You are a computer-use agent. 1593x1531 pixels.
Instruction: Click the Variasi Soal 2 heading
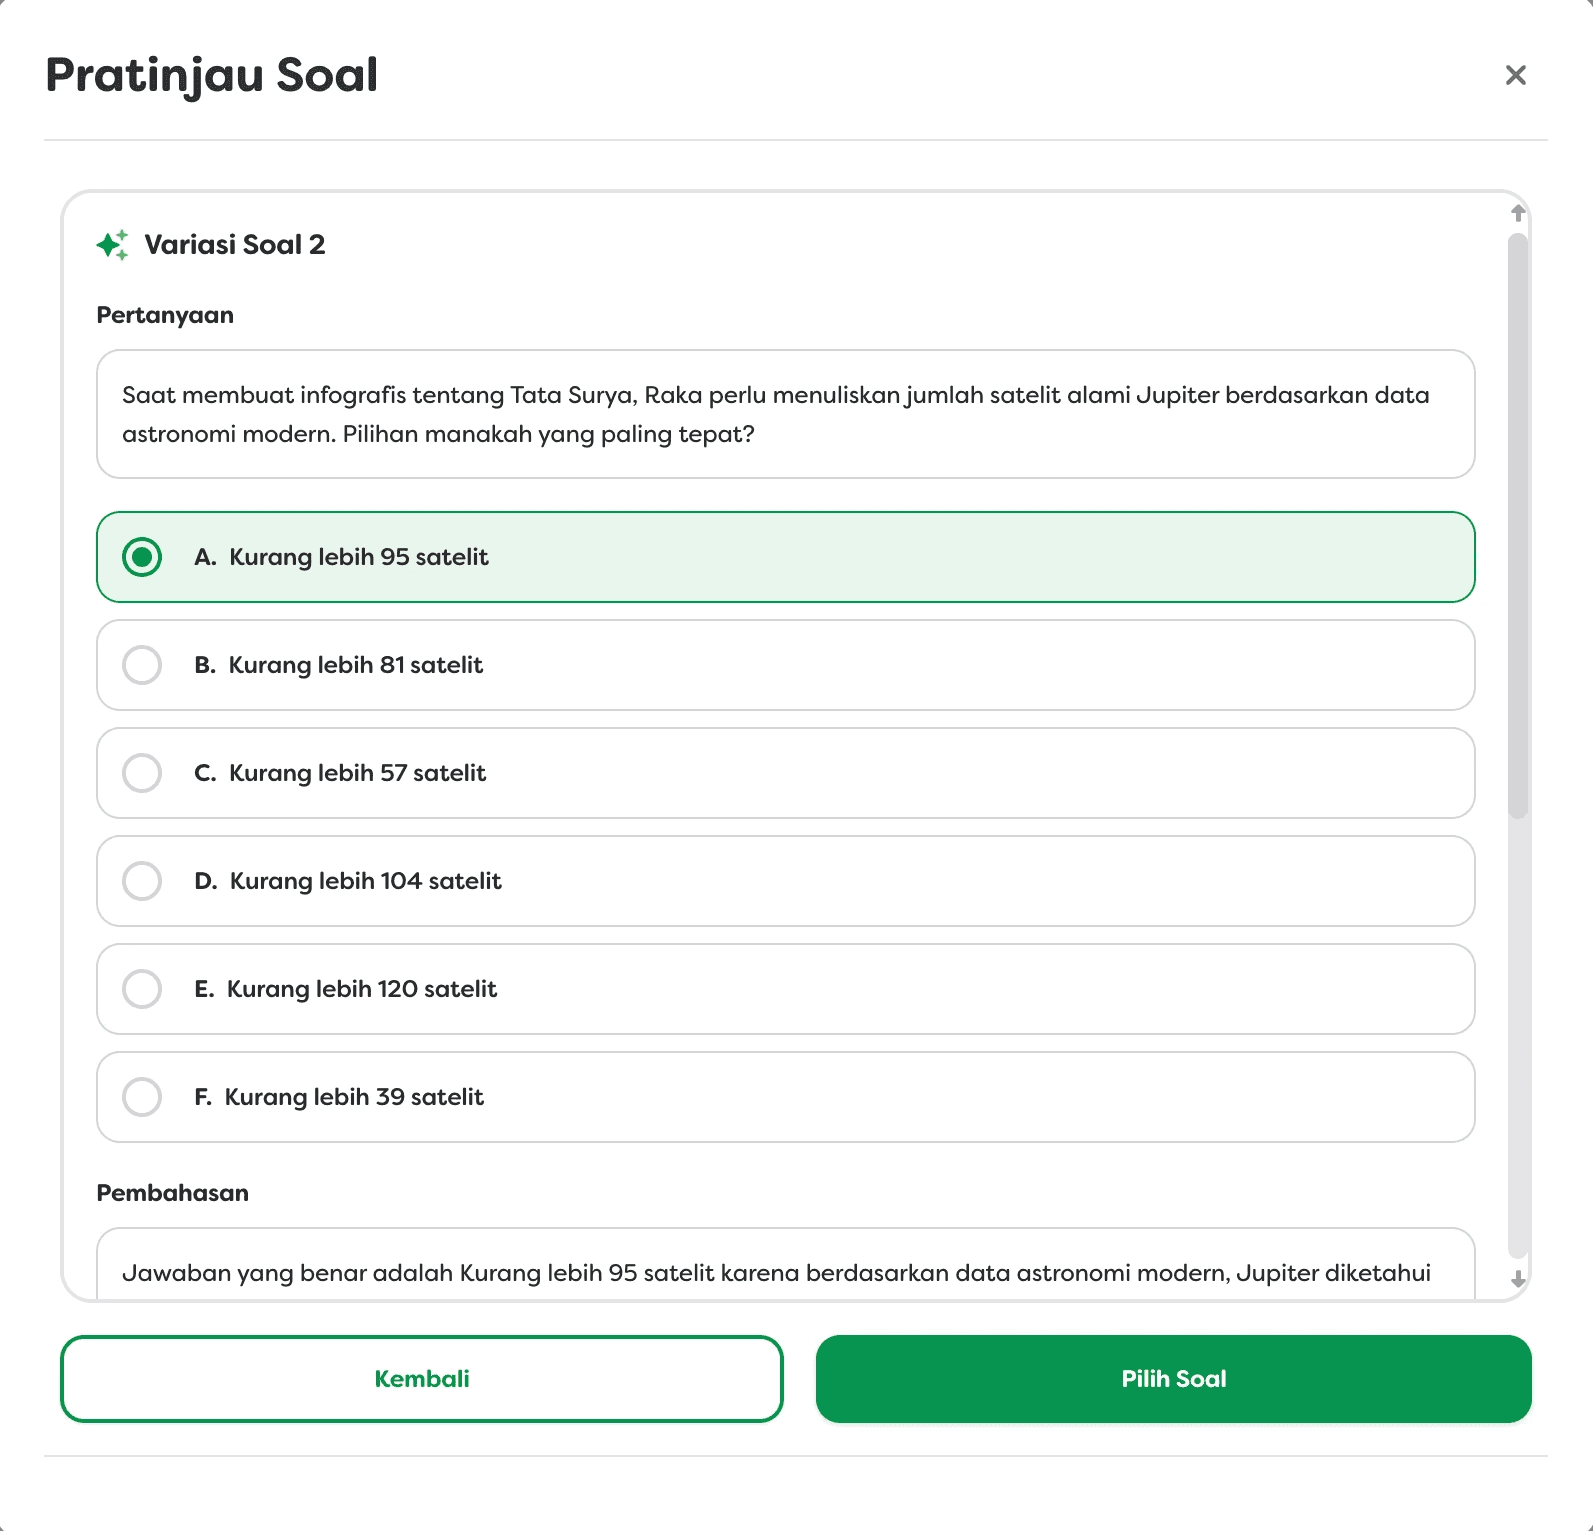[x=235, y=245]
